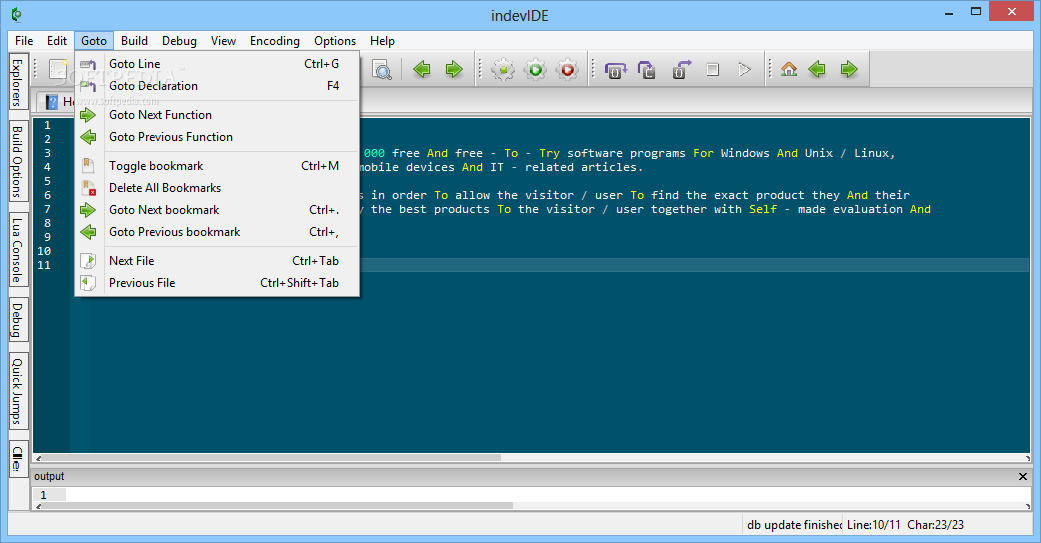
Task: Click the debugger step over icon
Action: point(615,70)
